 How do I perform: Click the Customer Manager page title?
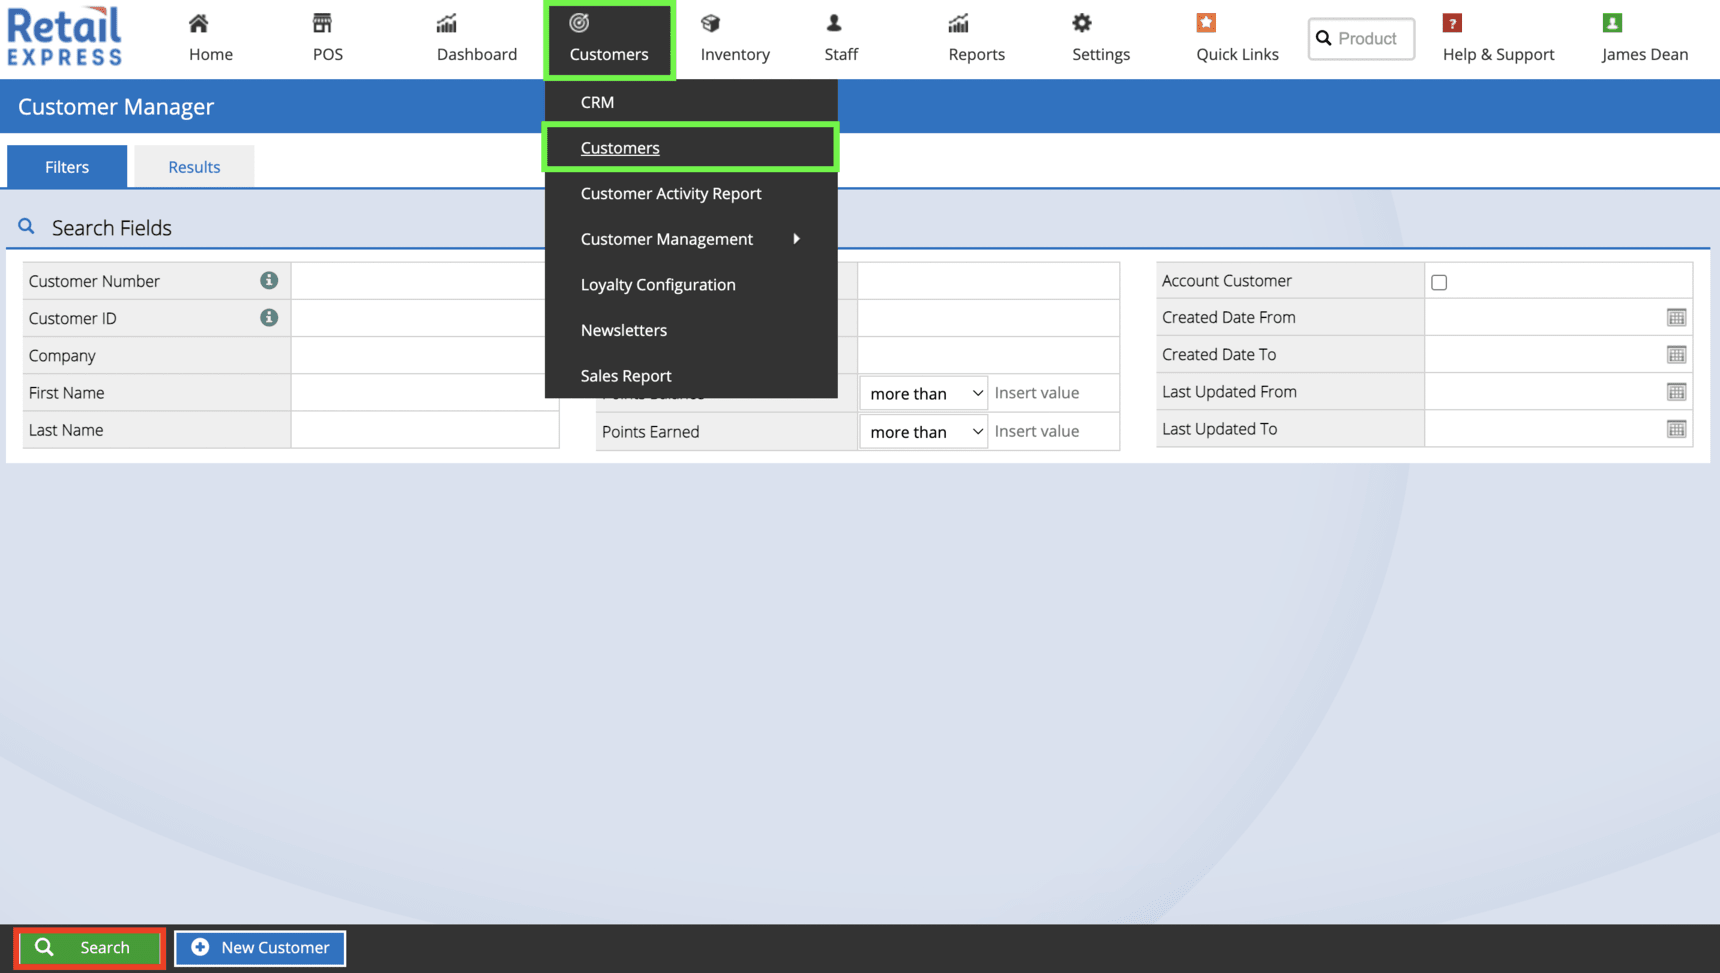[116, 106]
